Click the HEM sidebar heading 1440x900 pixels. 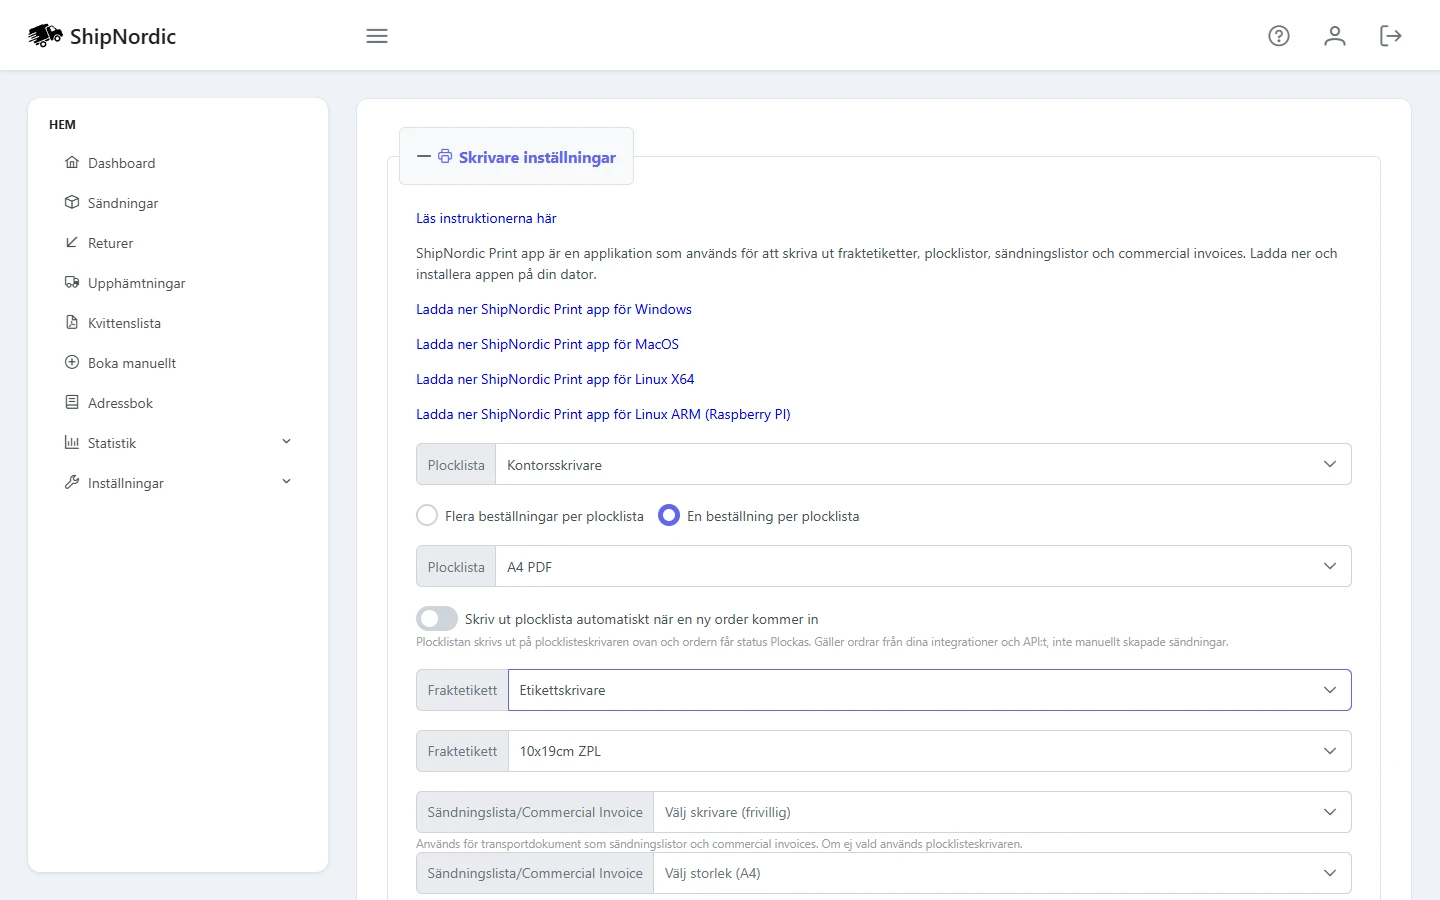(x=62, y=125)
